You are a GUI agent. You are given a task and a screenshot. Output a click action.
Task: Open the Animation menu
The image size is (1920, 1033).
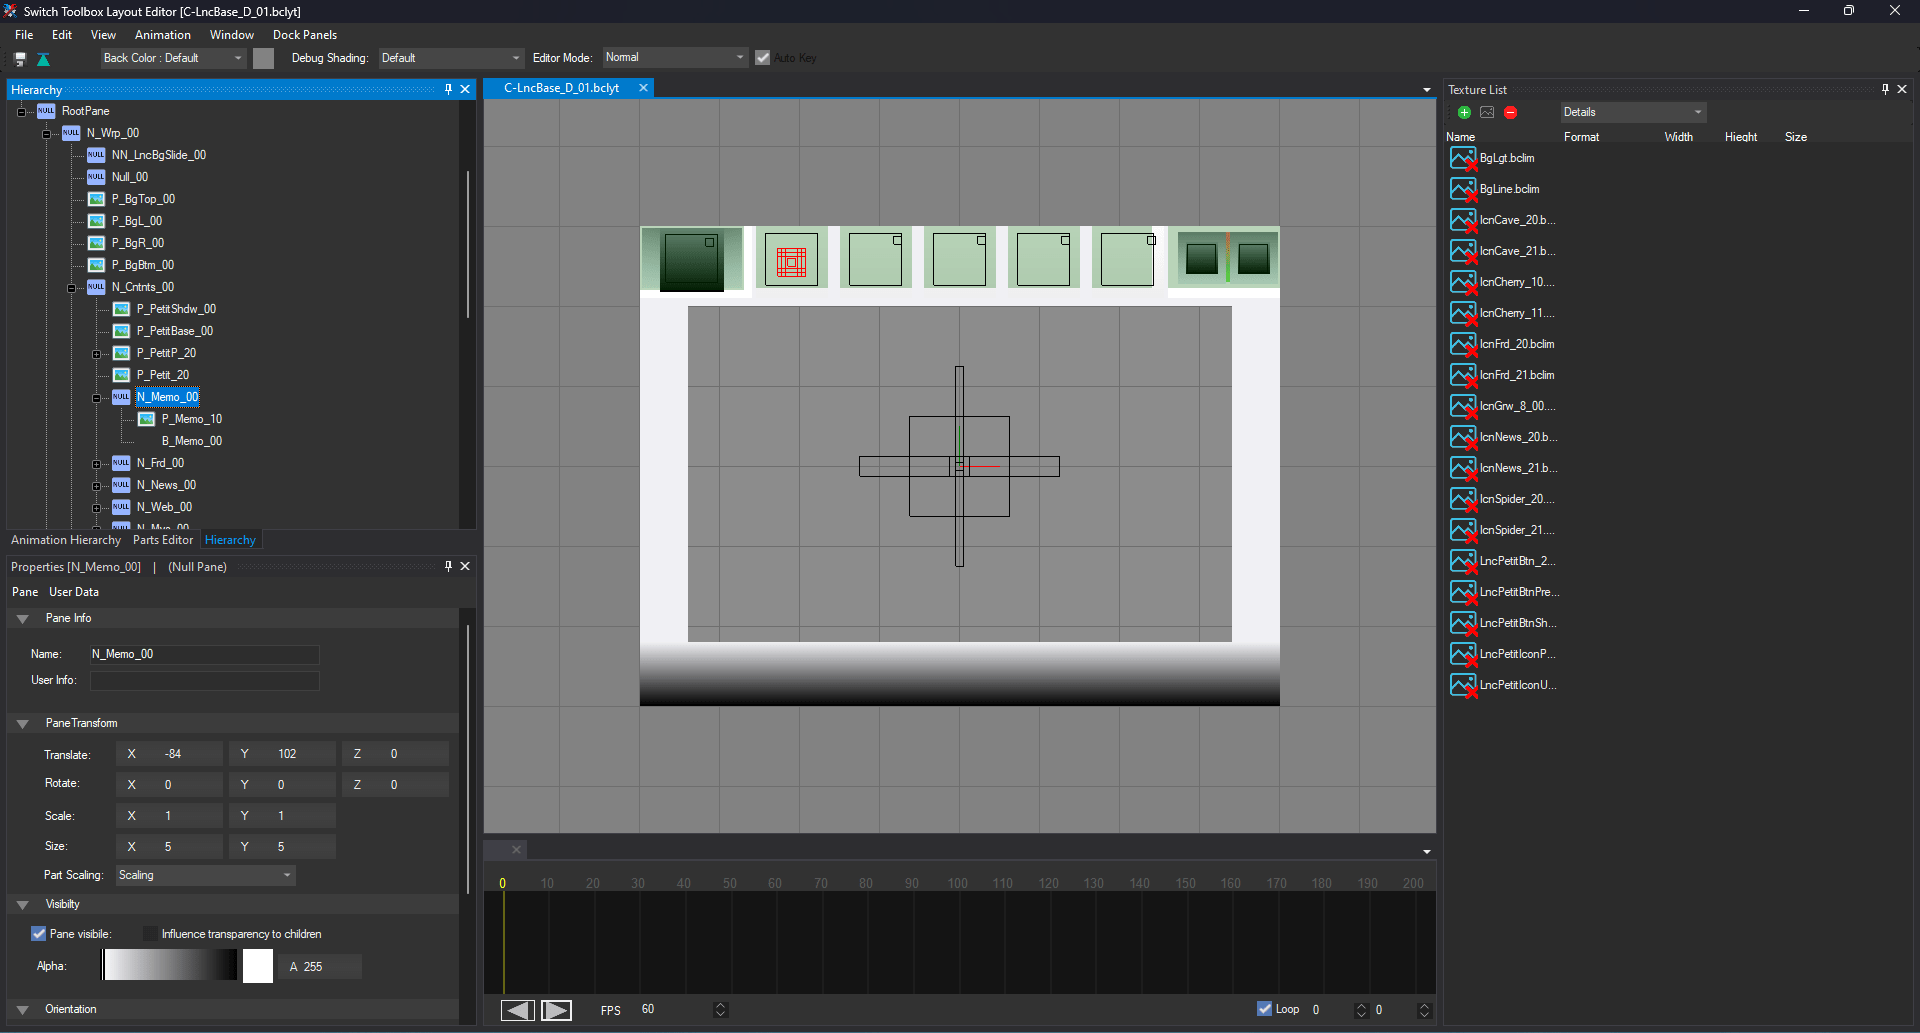click(162, 35)
